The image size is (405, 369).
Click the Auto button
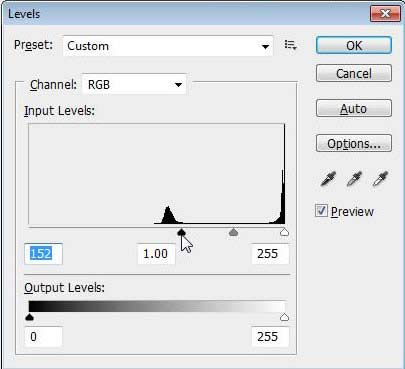354,108
